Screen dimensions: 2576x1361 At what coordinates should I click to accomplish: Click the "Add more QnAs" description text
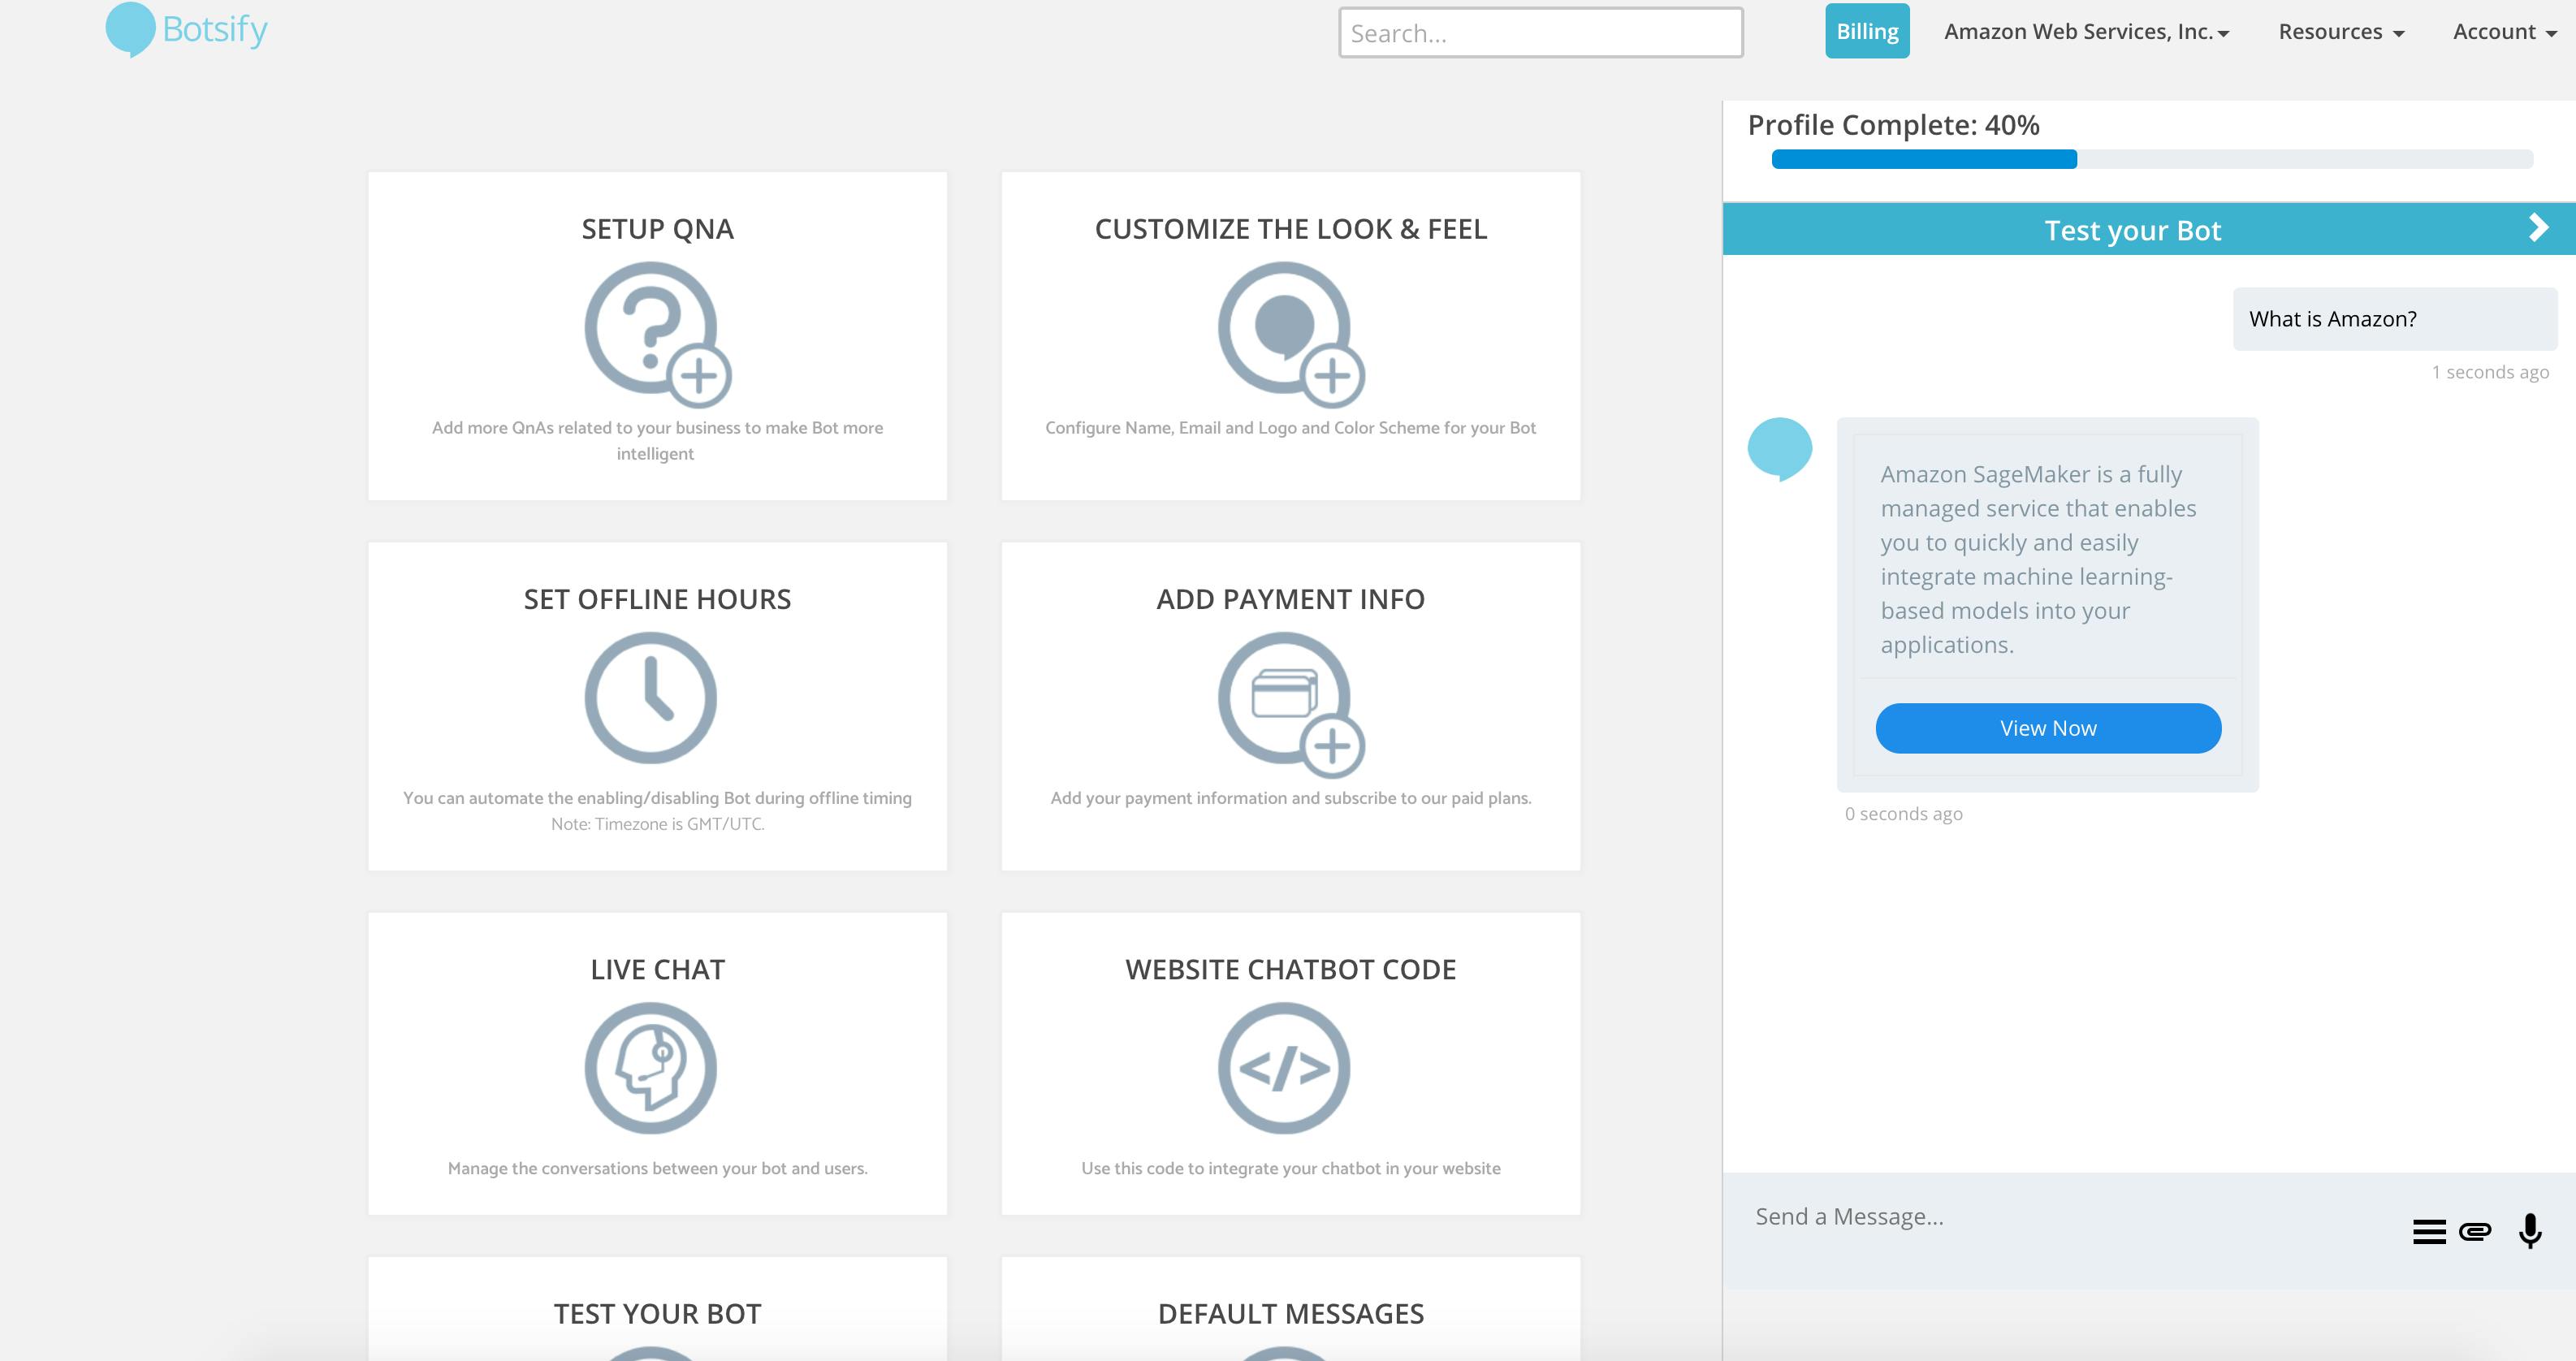click(657, 440)
